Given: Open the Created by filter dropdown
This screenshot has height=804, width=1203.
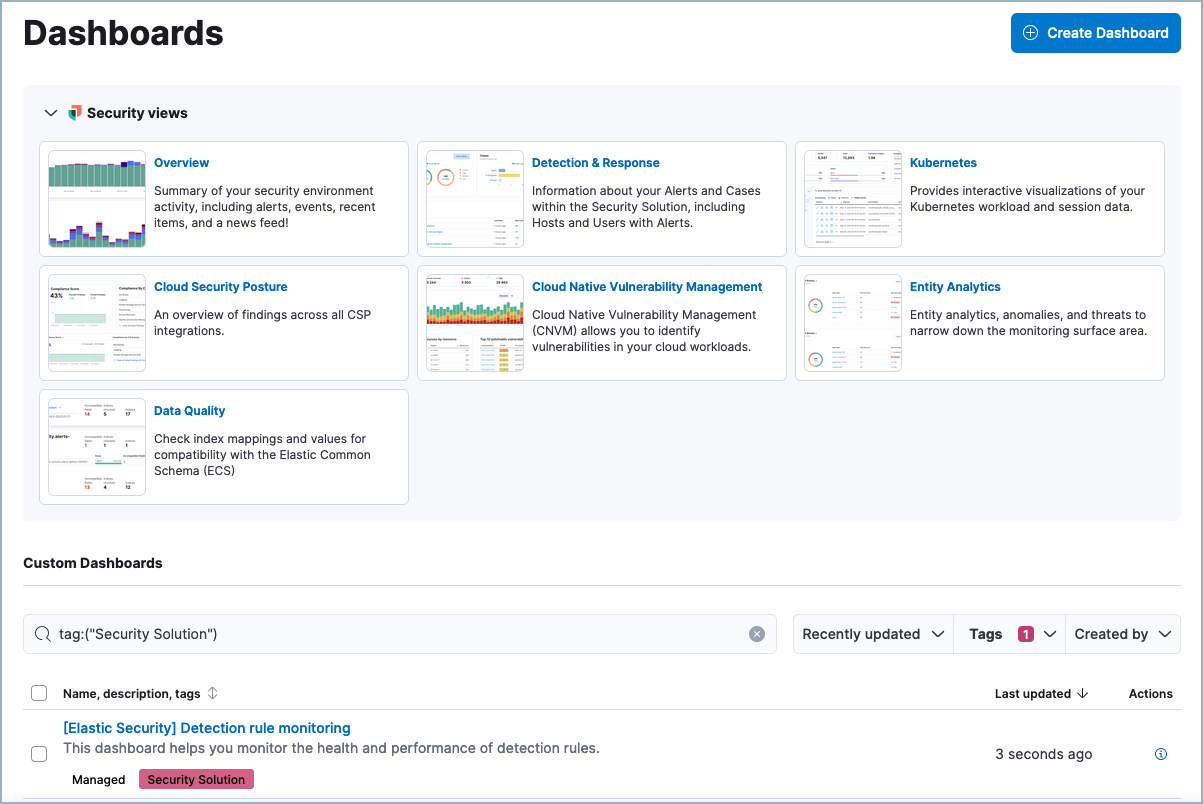Looking at the screenshot, I should pyautogui.click(x=1122, y=634).
